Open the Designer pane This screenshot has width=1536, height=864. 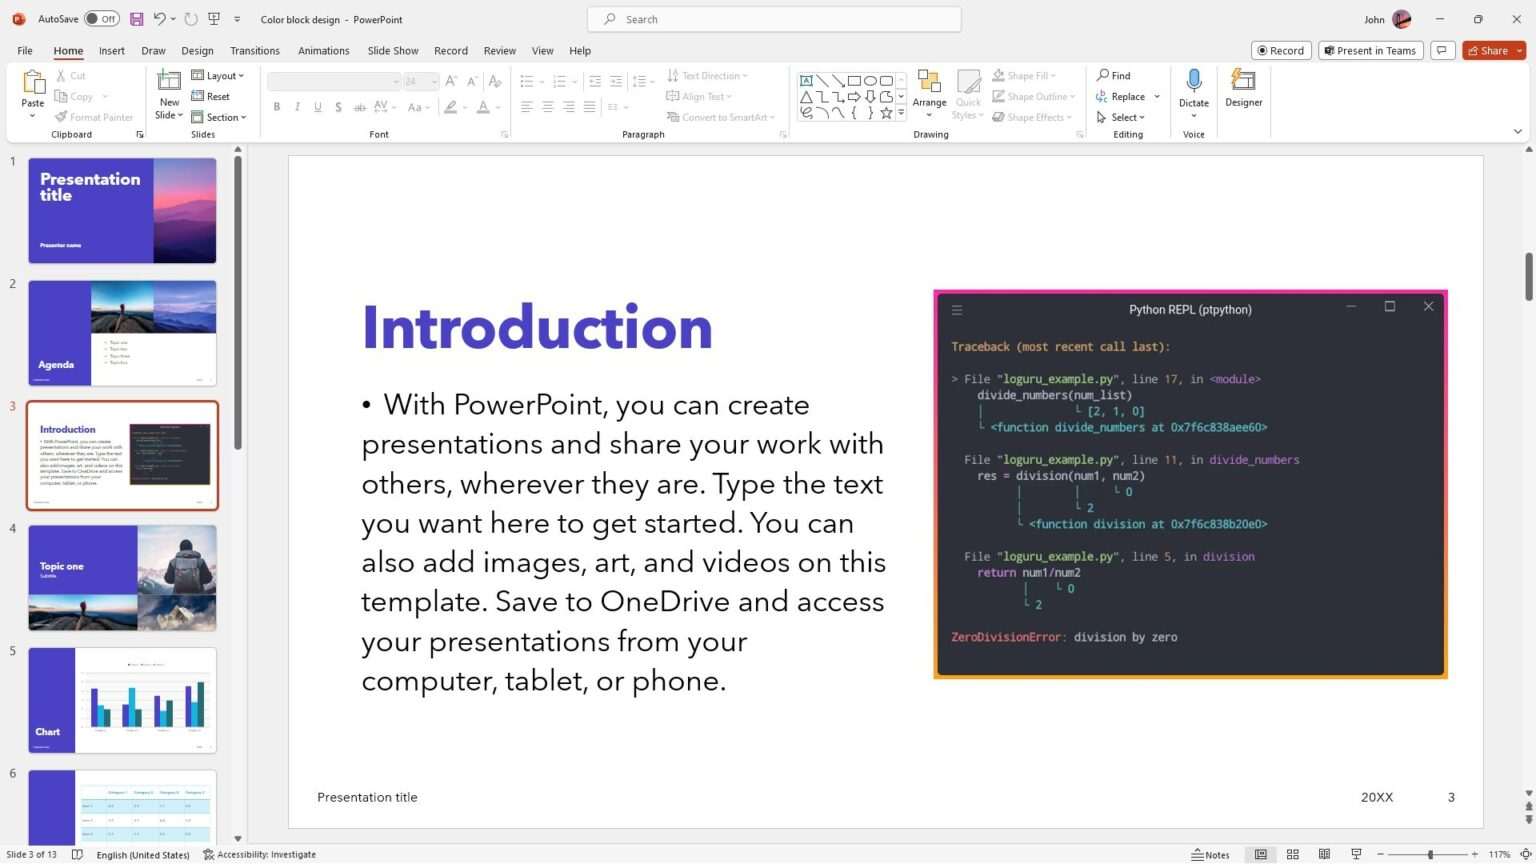click(1243, 88)
